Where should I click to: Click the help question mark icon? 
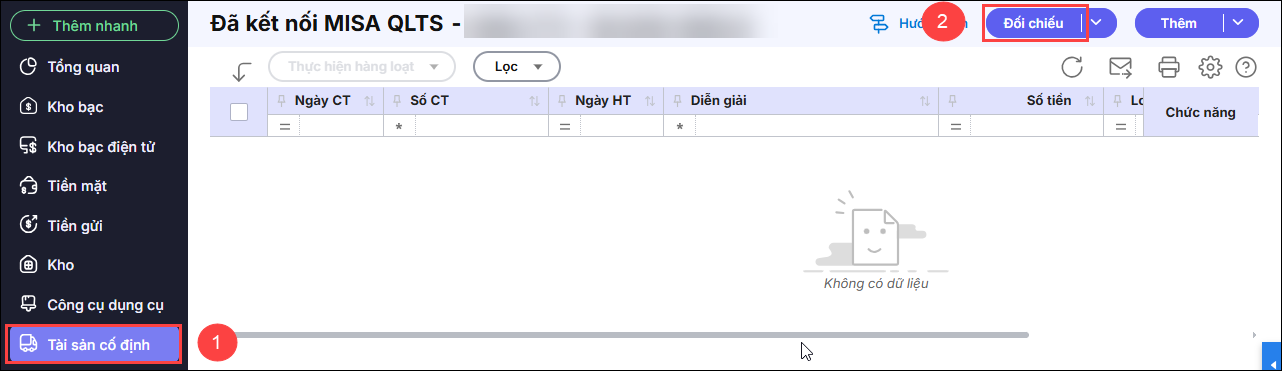pyautogui.click(x=1246, y=67)
